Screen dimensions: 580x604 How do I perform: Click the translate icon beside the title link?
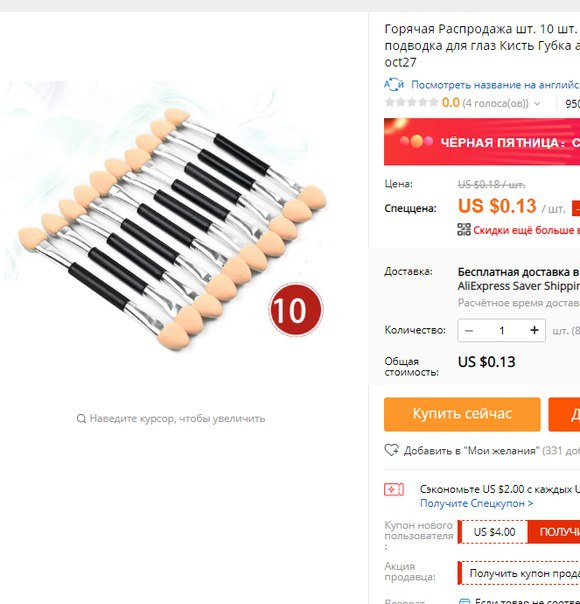[x=394, y=84]
